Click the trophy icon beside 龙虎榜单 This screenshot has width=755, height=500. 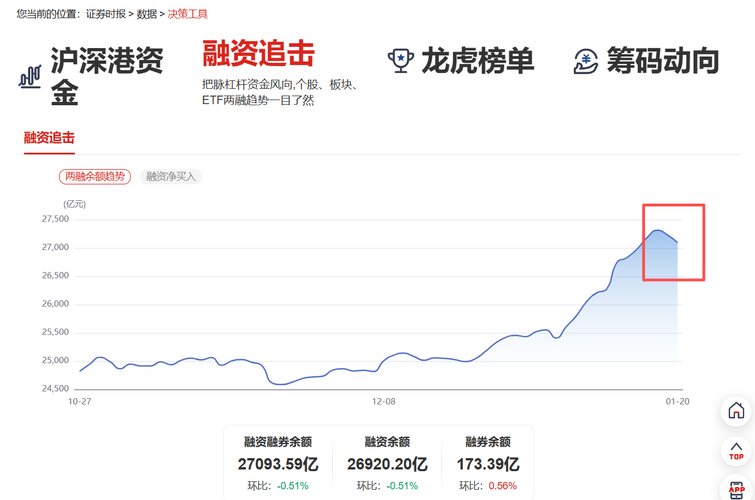pos(401,61)
